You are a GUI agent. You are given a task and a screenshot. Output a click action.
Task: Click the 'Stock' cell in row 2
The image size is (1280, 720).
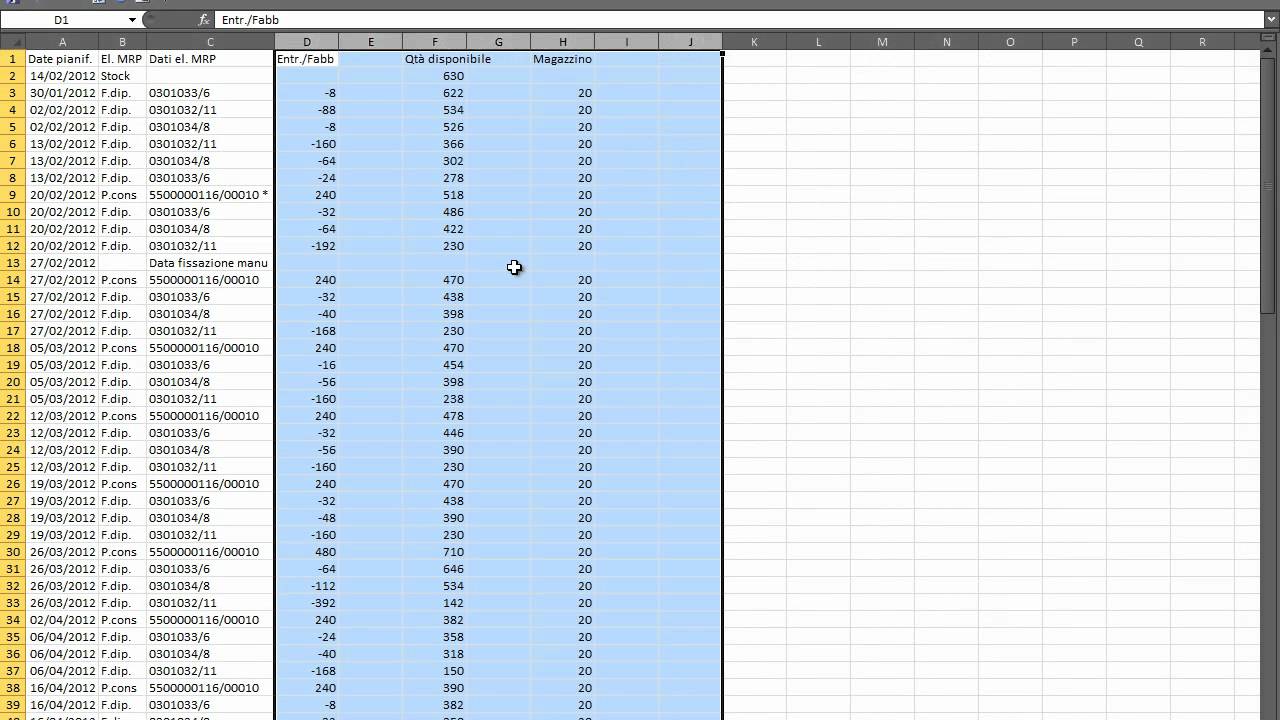click(122, 76)
